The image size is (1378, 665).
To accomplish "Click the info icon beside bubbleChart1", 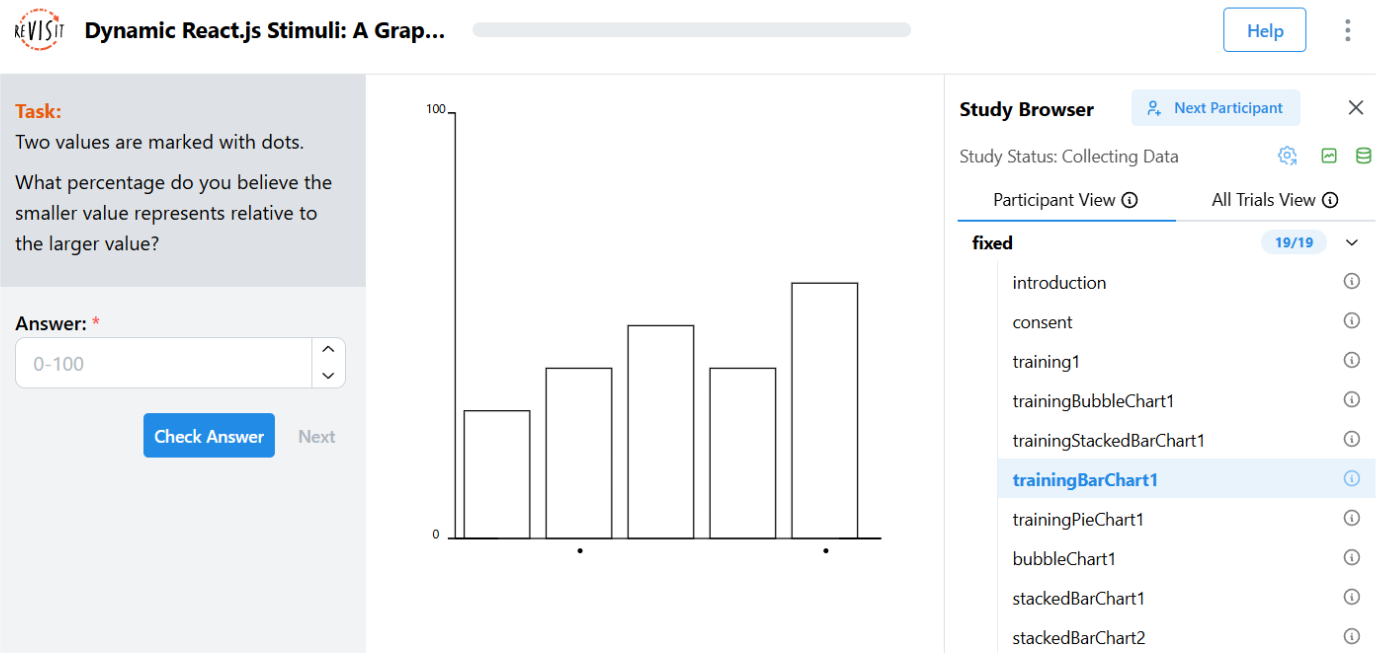I will pos(1351,558).
